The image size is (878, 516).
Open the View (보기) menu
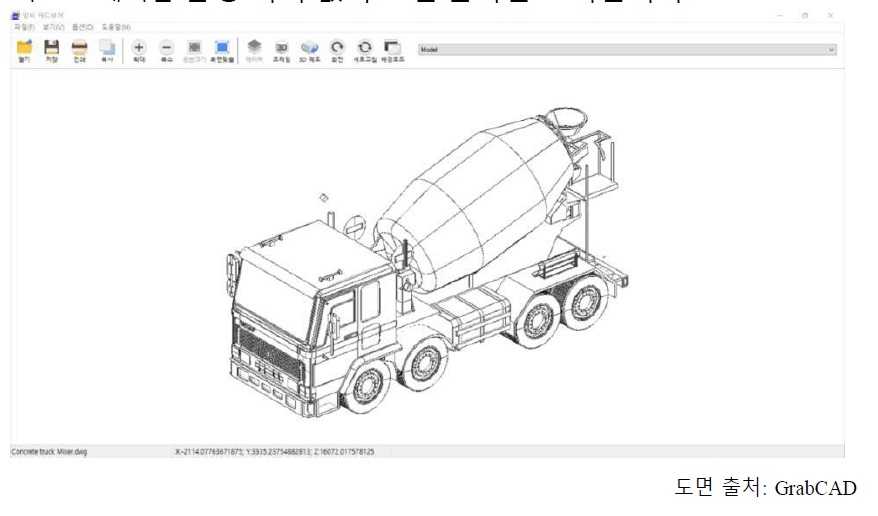click(54, 27)
